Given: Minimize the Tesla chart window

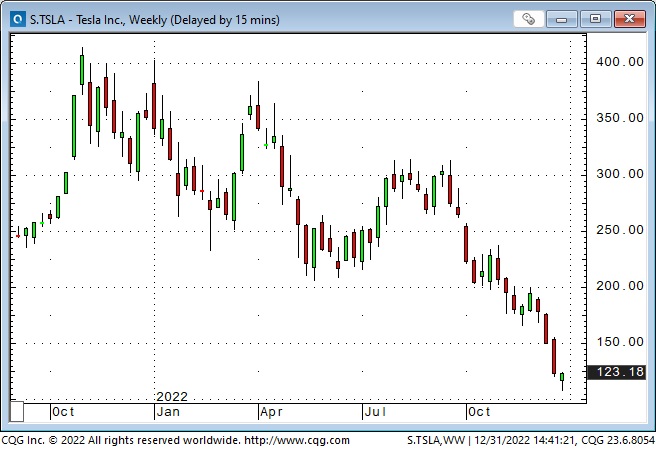Looking at the screenshot, I should pos(561,19).
